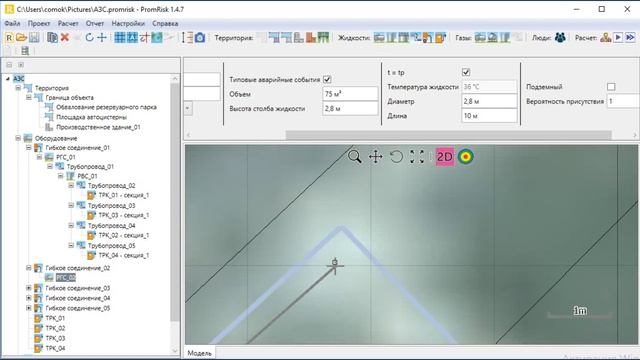
Task: Collapse the АЗС root tree node
Action: [x=8, y=78]
